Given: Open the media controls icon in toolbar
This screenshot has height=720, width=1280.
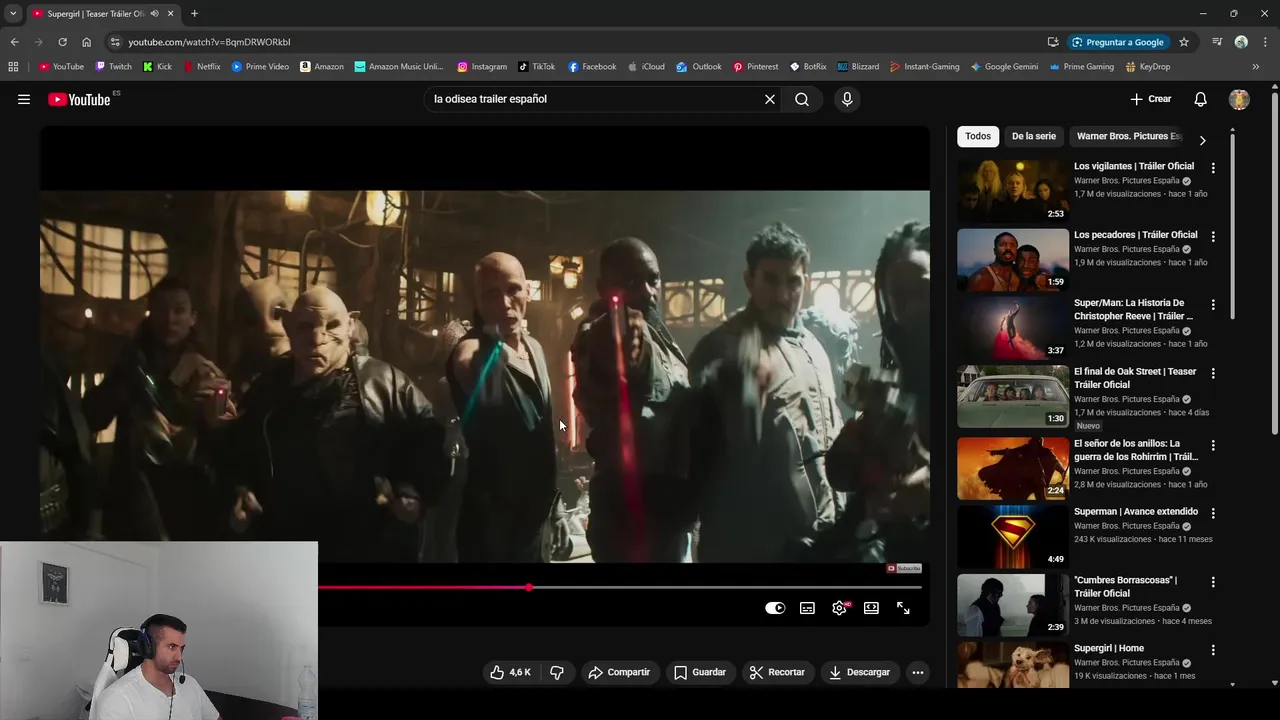Looking at the screenshot, I should coord(1217,42).
